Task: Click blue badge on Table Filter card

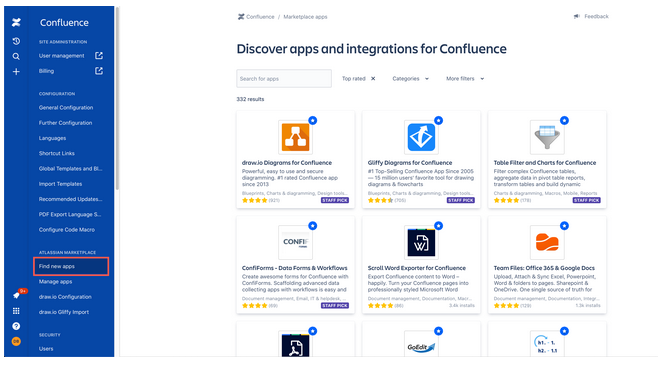Action: tap(564, 121)
